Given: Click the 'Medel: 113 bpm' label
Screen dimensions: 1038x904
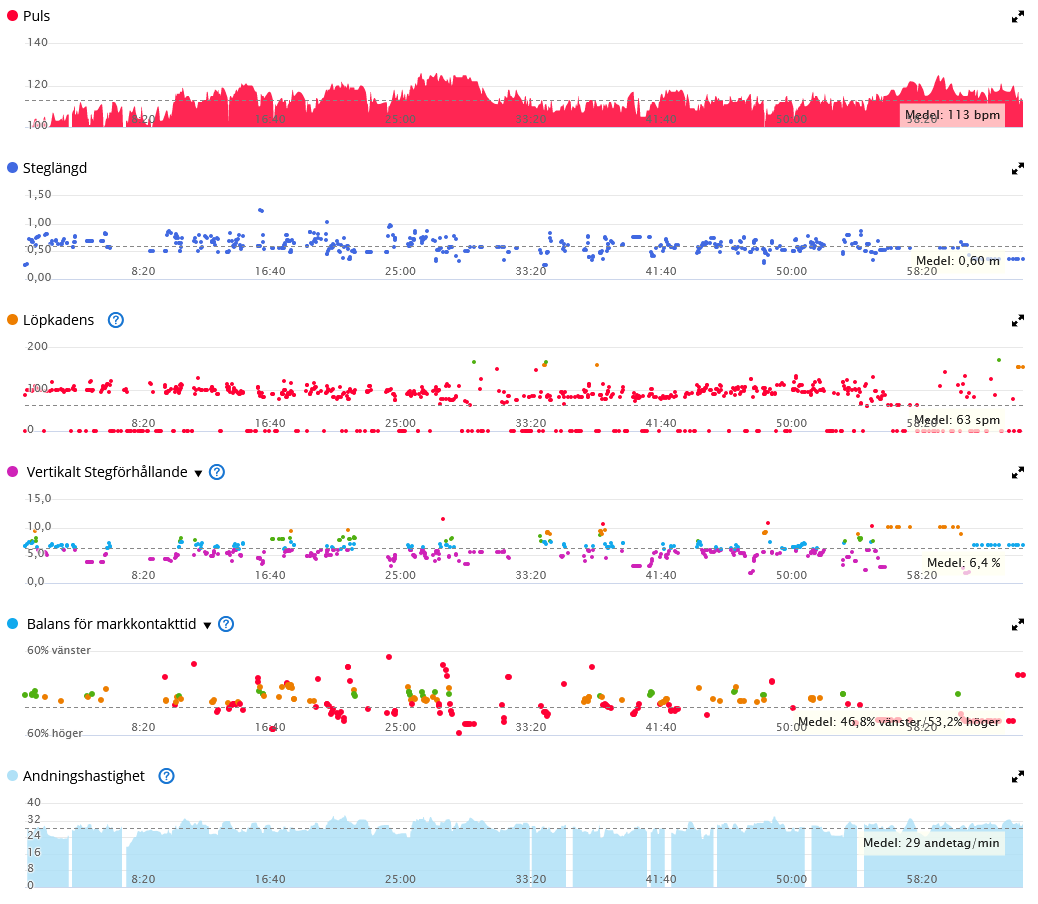Looking at the screenshot, I should 952,115.
